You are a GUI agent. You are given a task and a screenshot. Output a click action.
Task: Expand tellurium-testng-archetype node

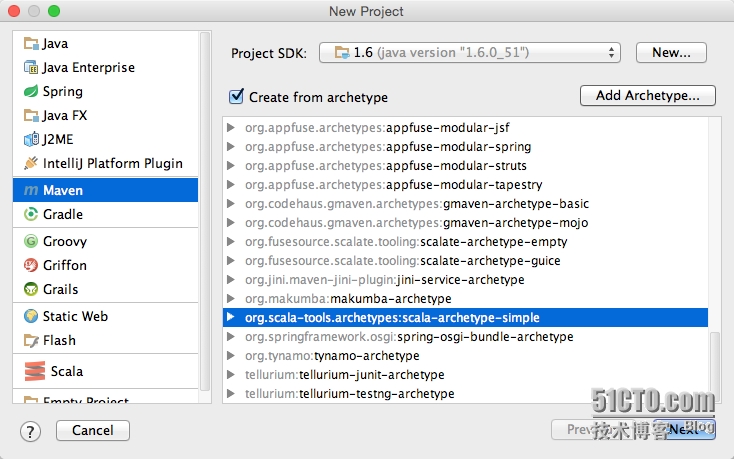(230, 393)
